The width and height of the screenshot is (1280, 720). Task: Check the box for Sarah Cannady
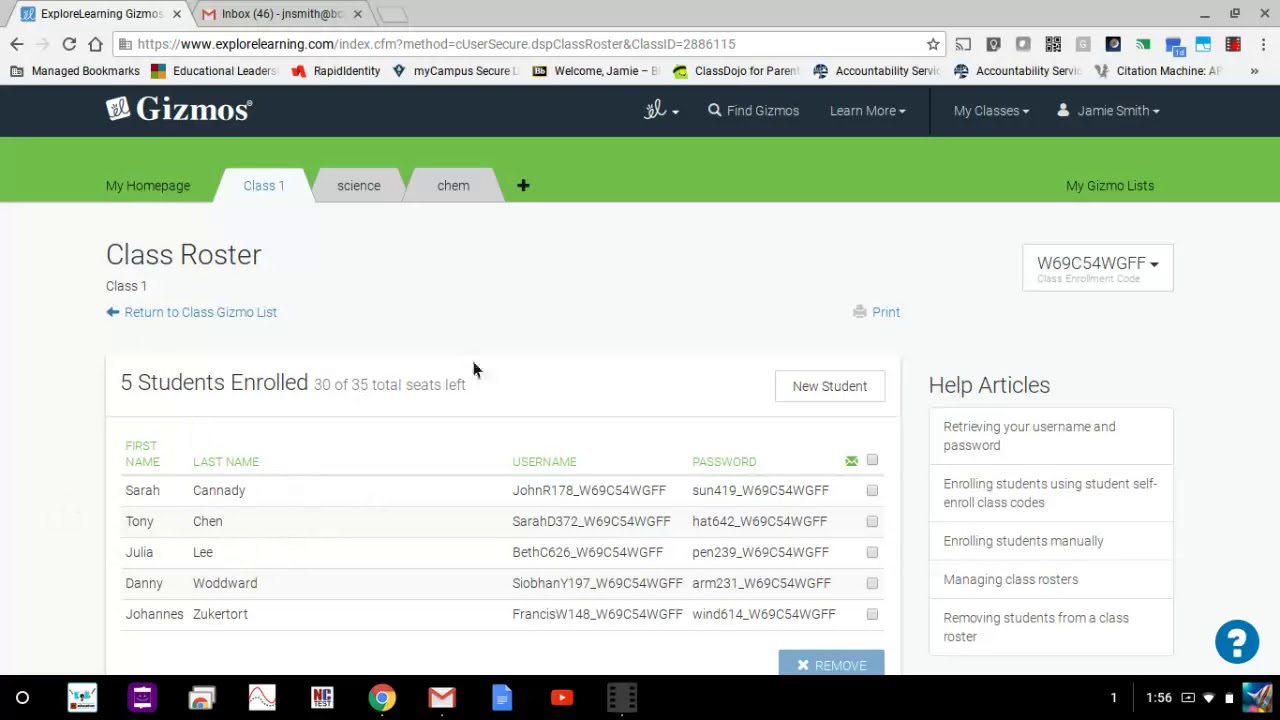coord(872,491)
